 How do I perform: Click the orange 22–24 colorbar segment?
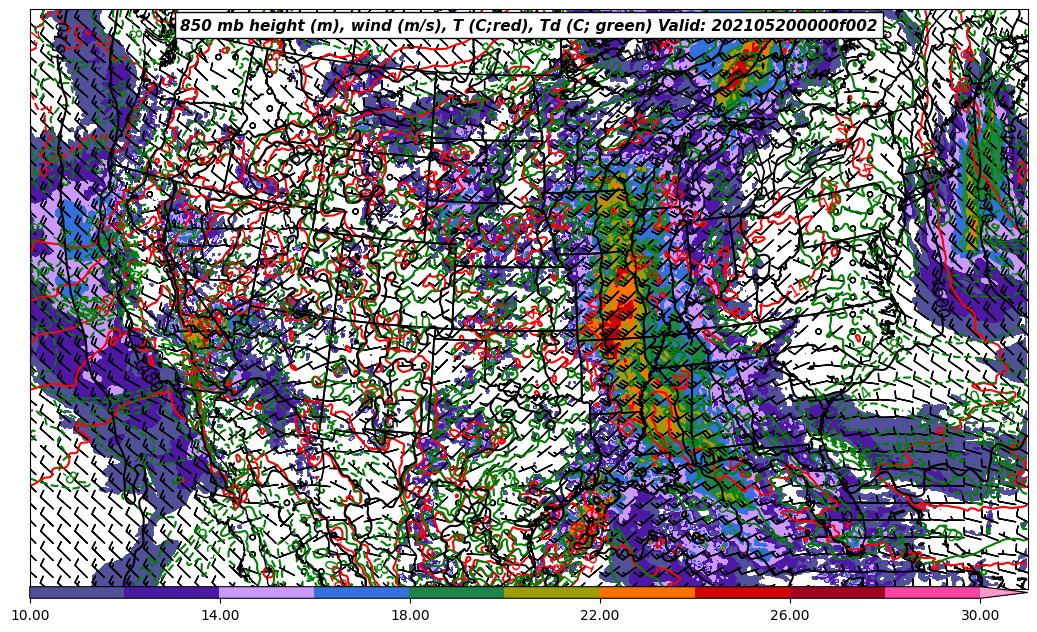(647, 593)
